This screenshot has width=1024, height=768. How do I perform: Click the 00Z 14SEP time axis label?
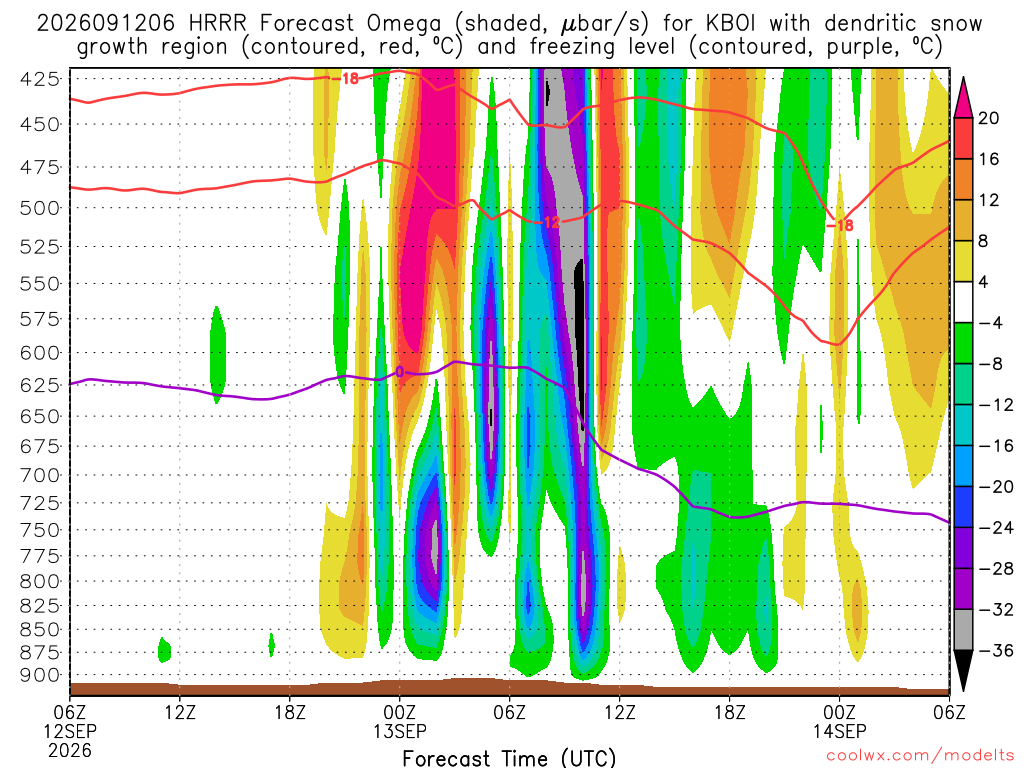[x=839, y=721]
